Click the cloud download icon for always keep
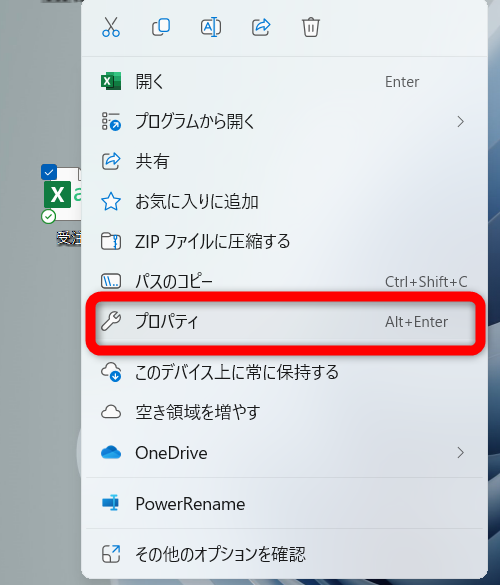This screenshot has height=585, width=500. (x=111, y=372)
